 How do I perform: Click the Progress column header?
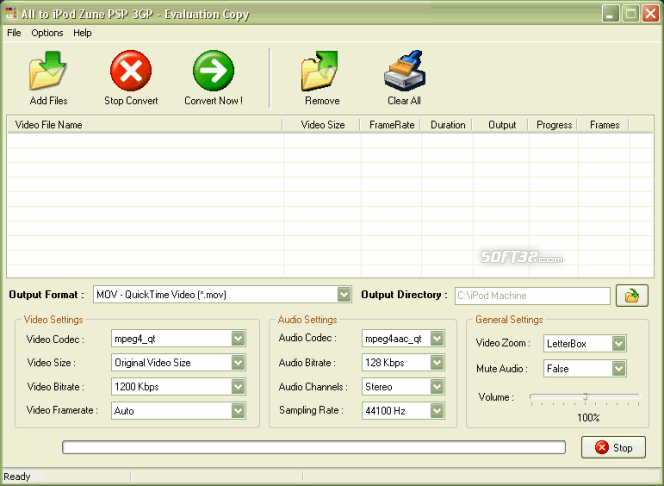point(553,125)
